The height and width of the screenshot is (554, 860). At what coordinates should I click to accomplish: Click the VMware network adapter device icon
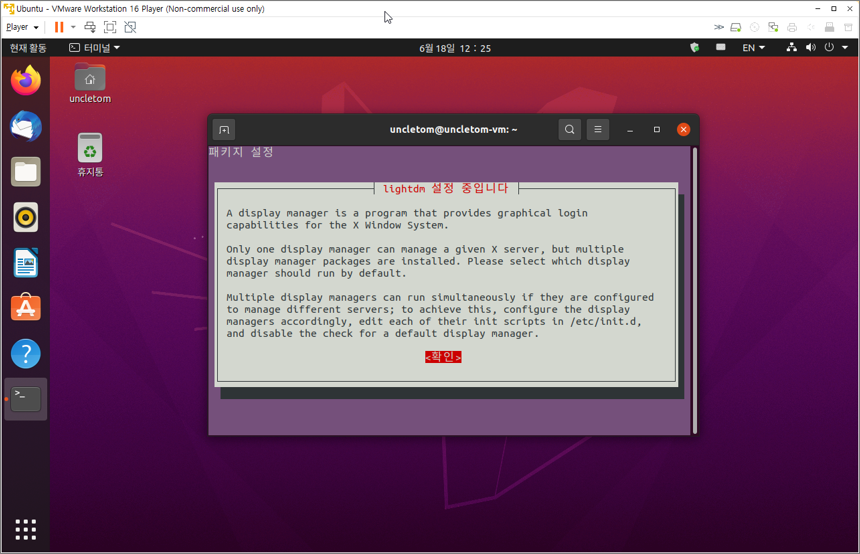[773, 27]
